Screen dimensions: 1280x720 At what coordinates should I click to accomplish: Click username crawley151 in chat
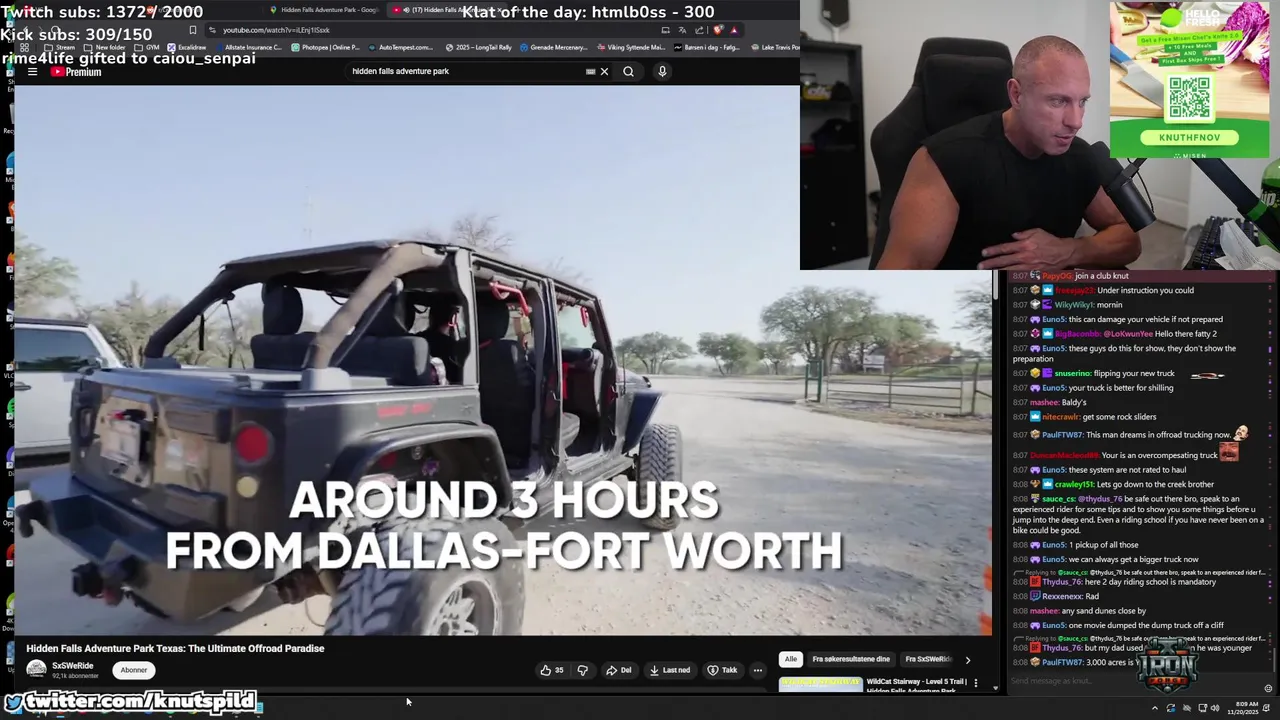(1076, 484)
